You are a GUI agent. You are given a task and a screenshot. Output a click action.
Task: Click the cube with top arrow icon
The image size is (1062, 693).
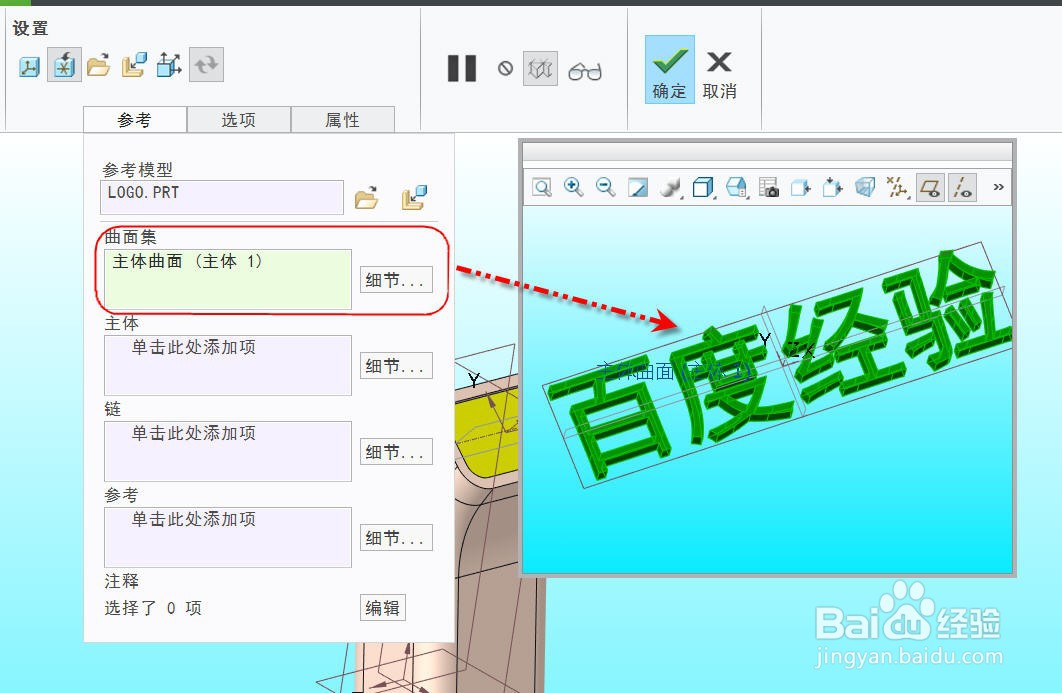pyautogui.click(x=833, y=187)
